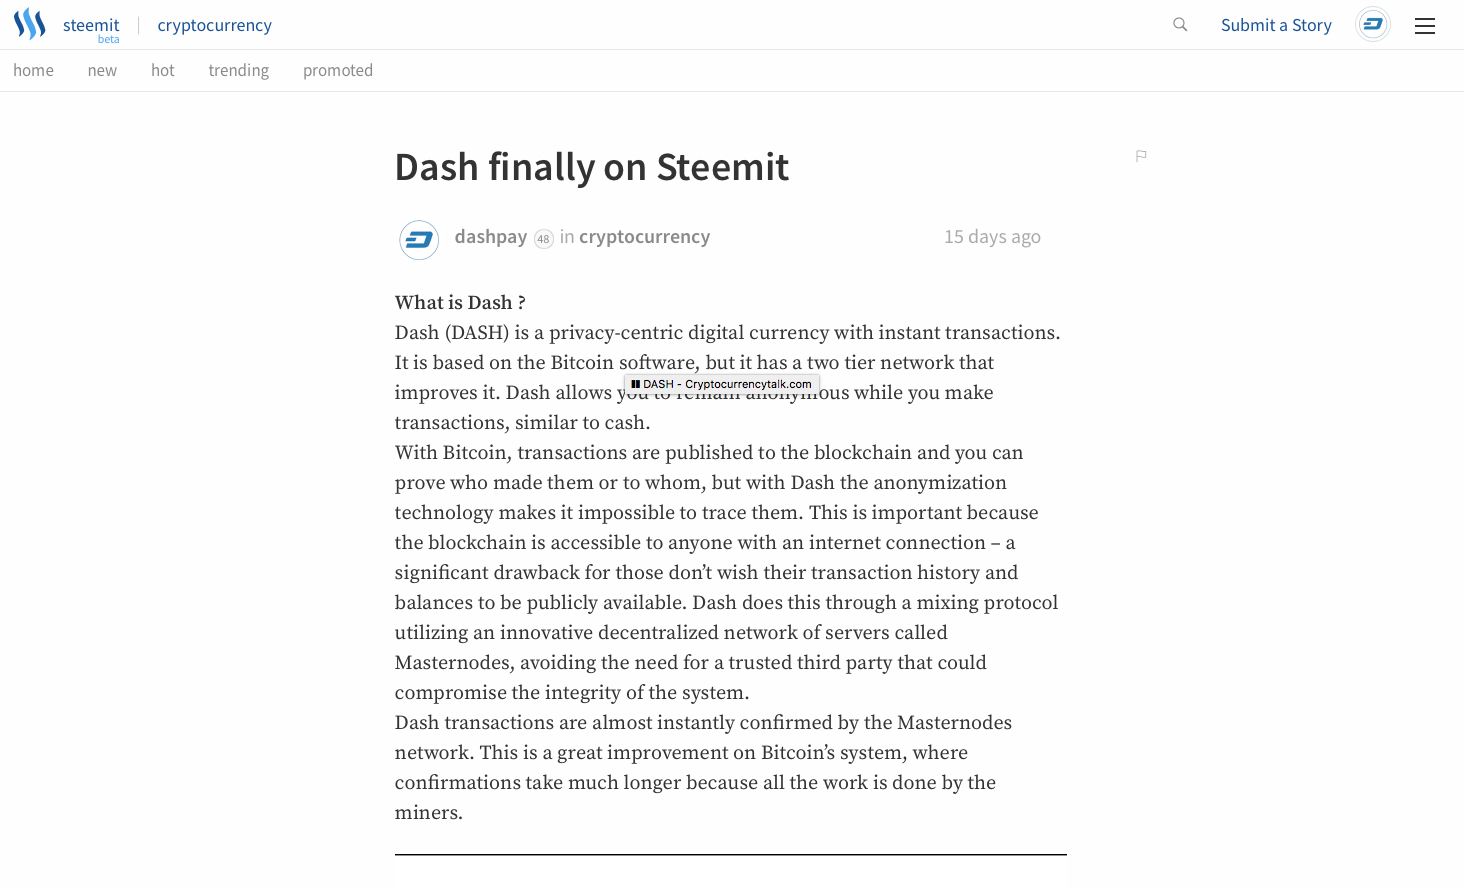The width and height of the screenshot is (1464, 888).
Task: Click the 15 days ago timestamp
Action: [993, 237]
